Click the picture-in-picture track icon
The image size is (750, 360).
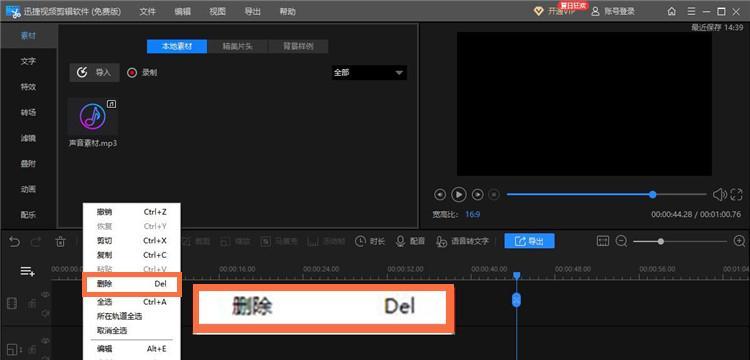click(x=12, y=349)
